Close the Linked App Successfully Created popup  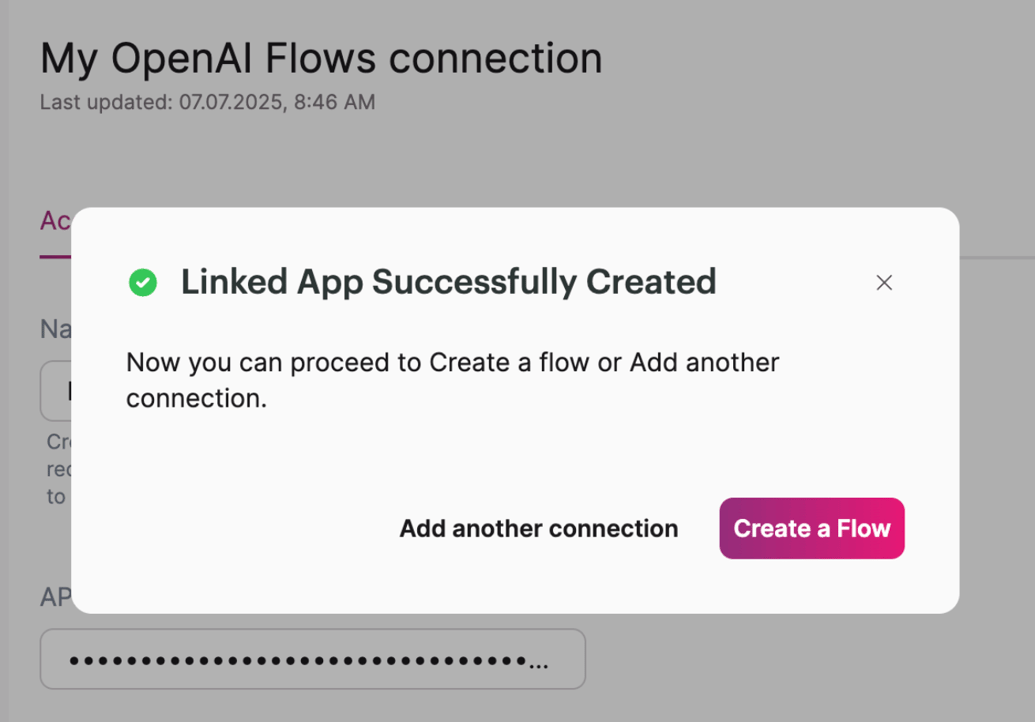(884, 283)
